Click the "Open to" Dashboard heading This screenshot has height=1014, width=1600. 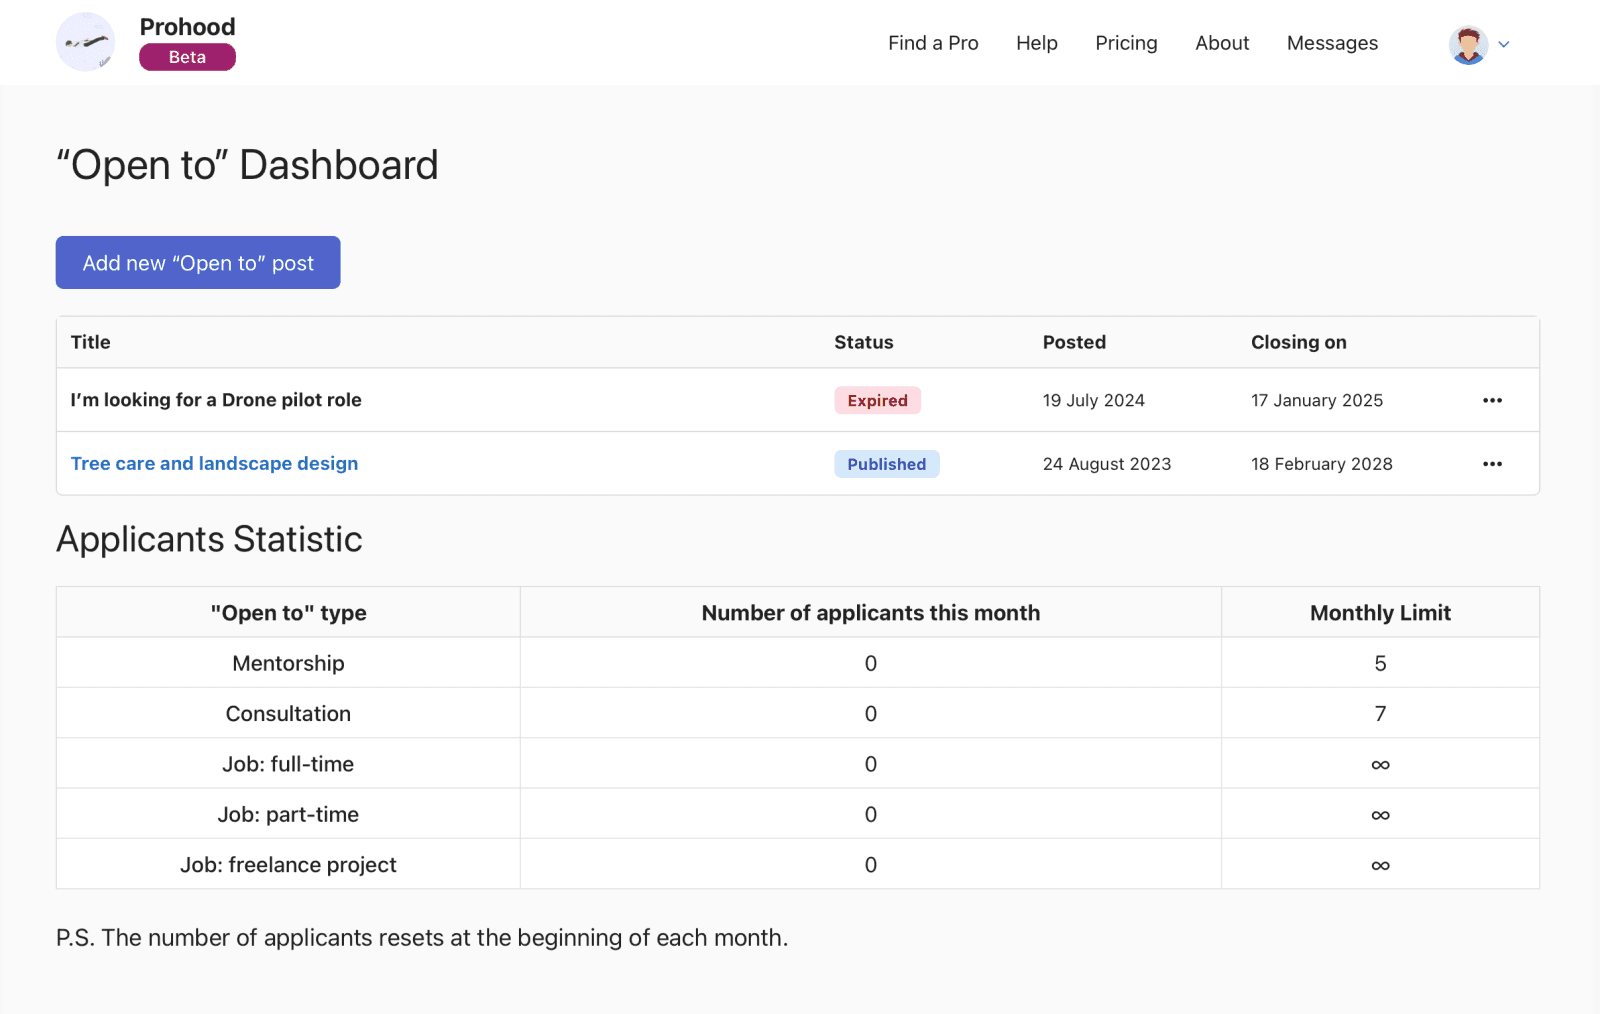click(x=247, y=165)
